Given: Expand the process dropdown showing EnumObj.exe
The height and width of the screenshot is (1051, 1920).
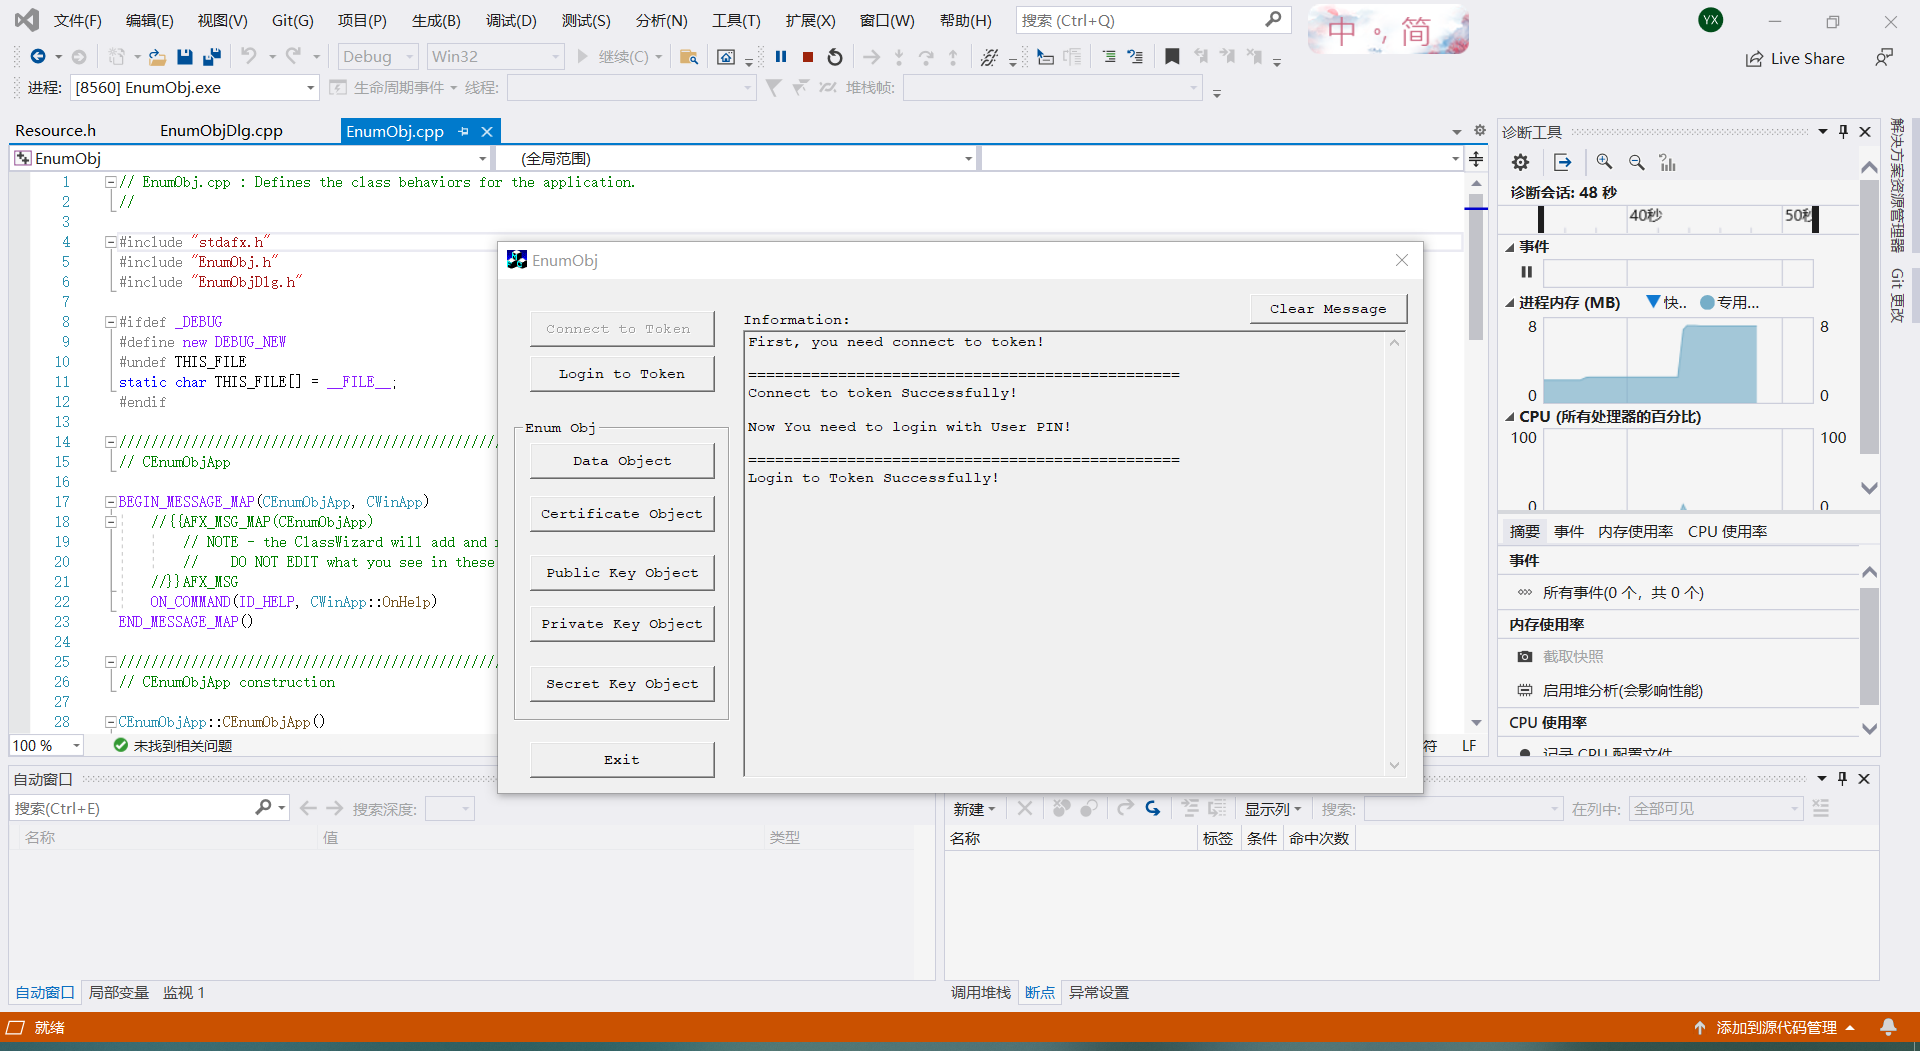Looking at the screenshot, I should (x=310, y=88).
